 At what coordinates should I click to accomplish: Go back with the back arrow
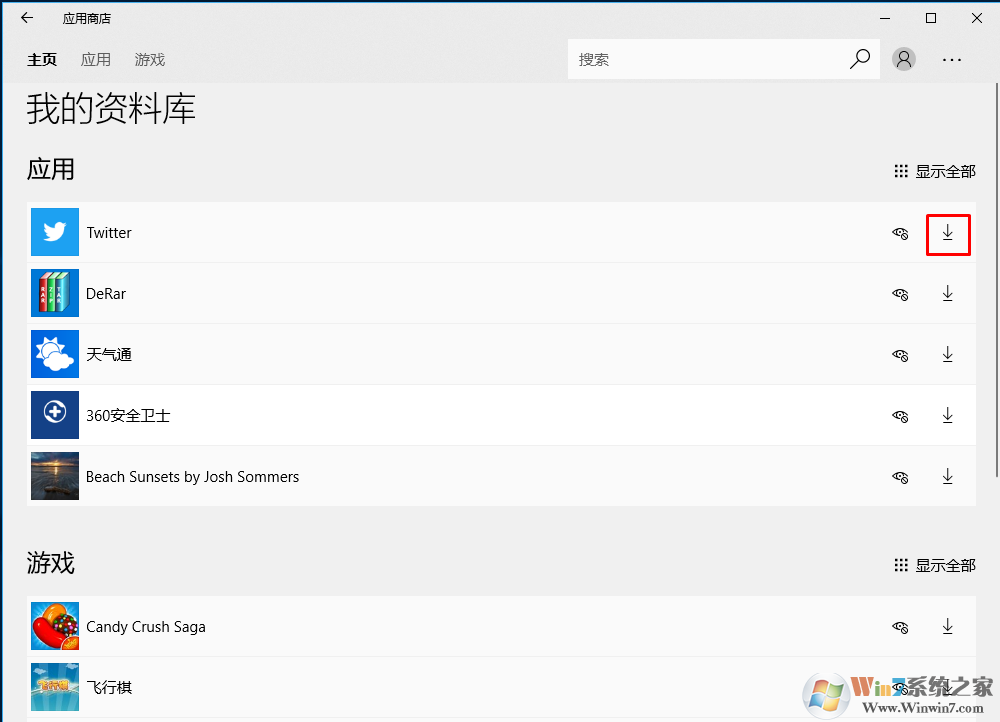click(27, 18)
